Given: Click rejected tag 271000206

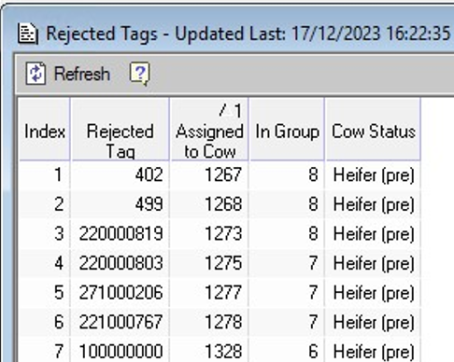Looking at the screenshot, I should [121, 292].
